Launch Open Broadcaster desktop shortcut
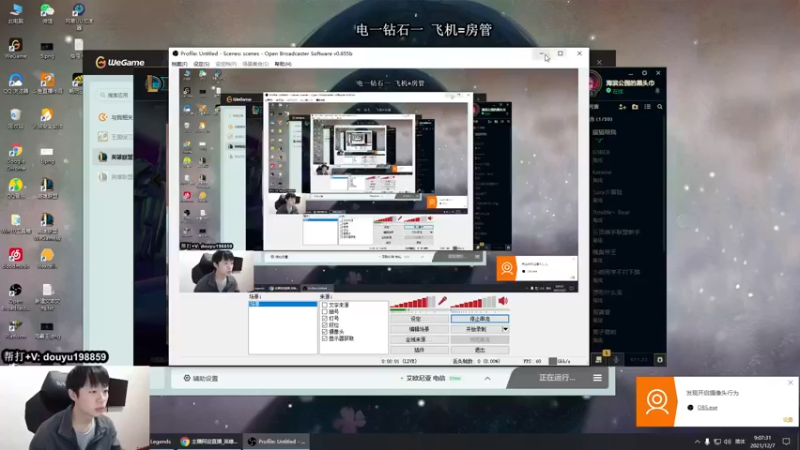 [15, 297]
